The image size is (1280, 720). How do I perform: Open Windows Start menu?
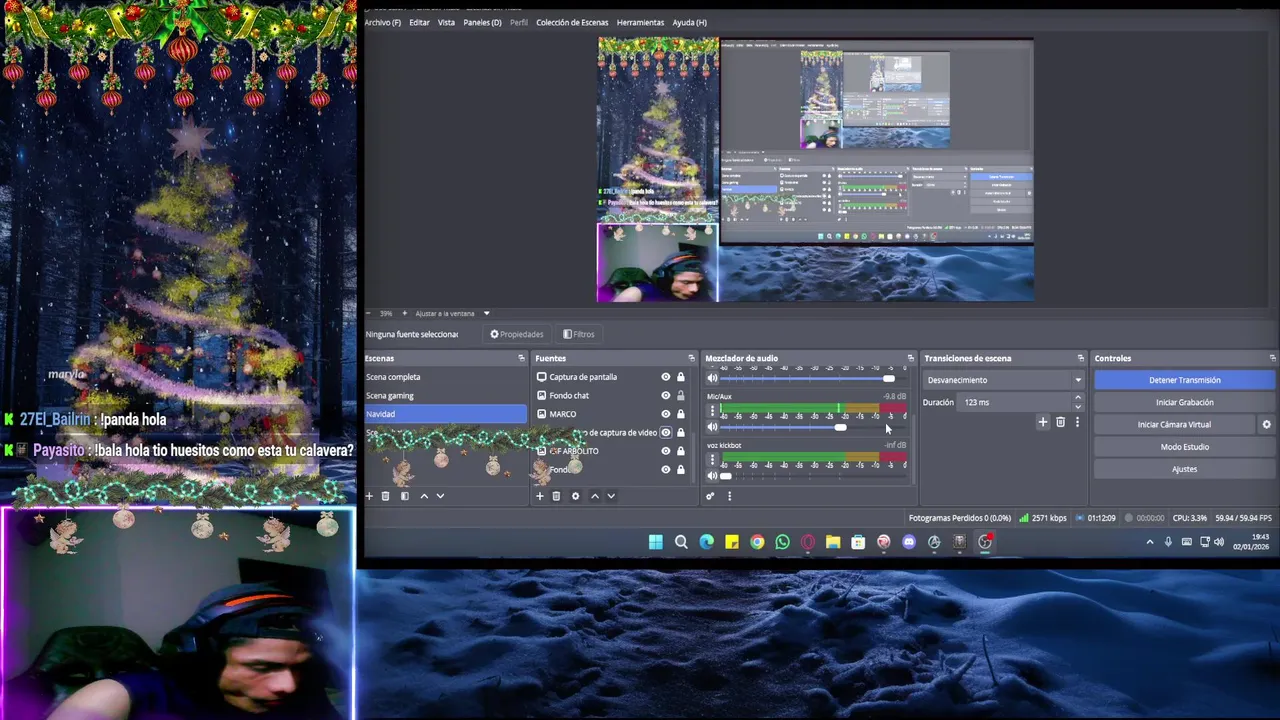(656, 542)
